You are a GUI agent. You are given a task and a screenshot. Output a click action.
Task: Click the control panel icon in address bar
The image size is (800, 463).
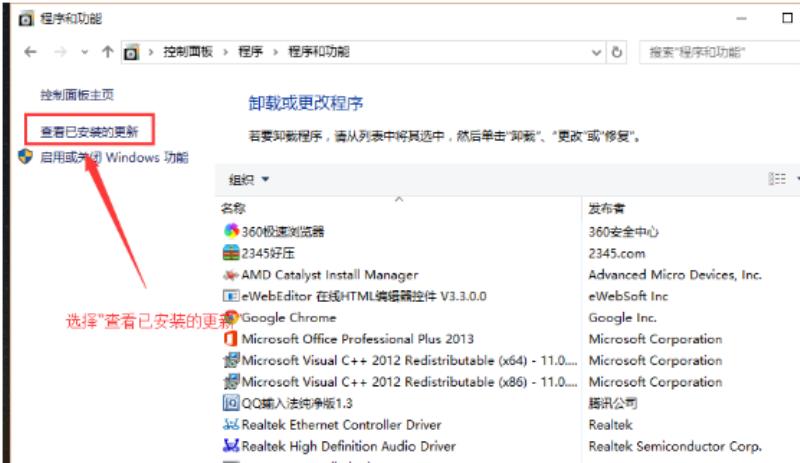131,52
